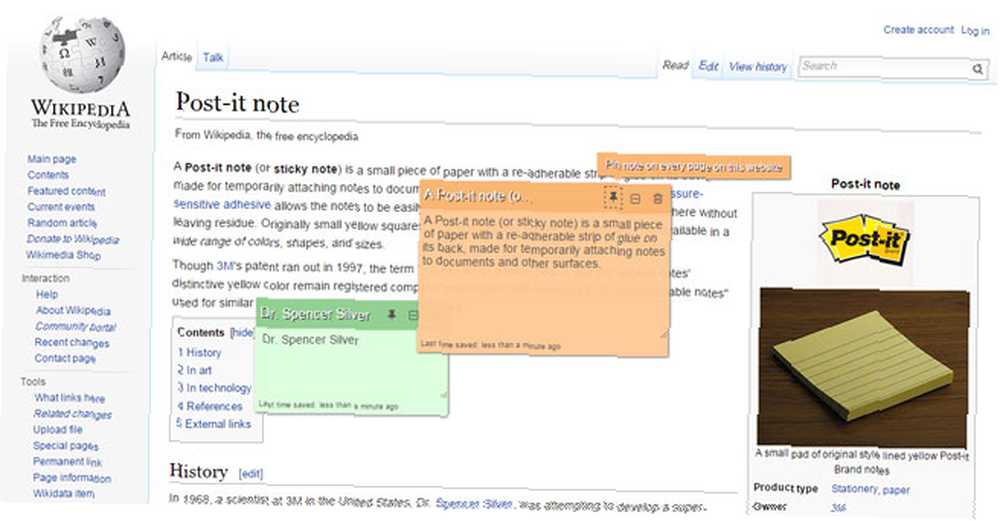Click the orange note's body text

[x=543, y=243]
